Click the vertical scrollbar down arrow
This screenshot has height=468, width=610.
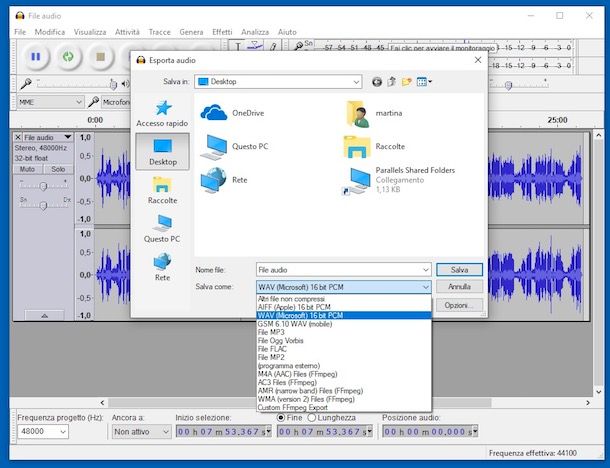point(599,392)
